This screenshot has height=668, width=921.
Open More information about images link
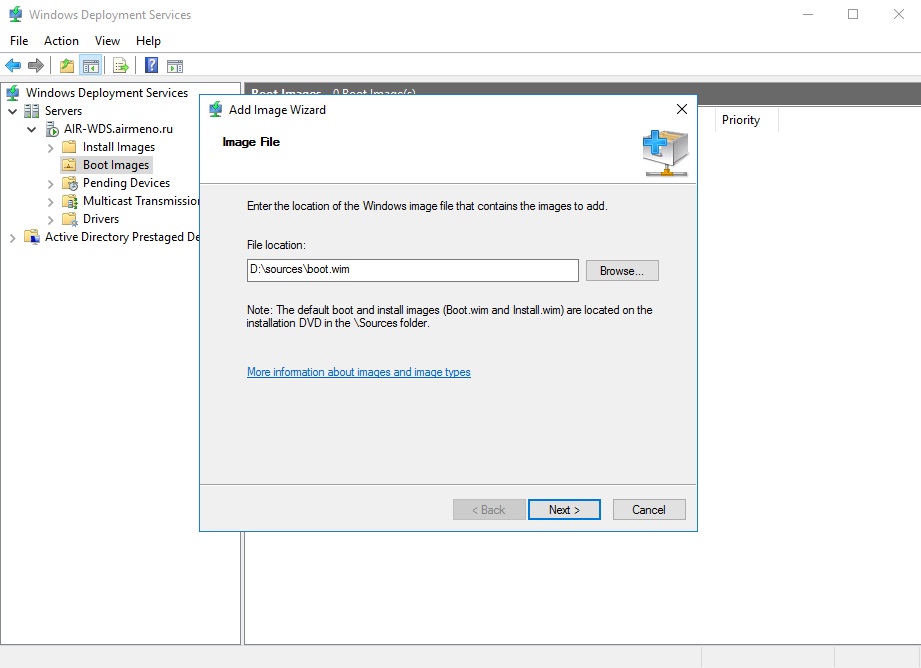(358, 372)
